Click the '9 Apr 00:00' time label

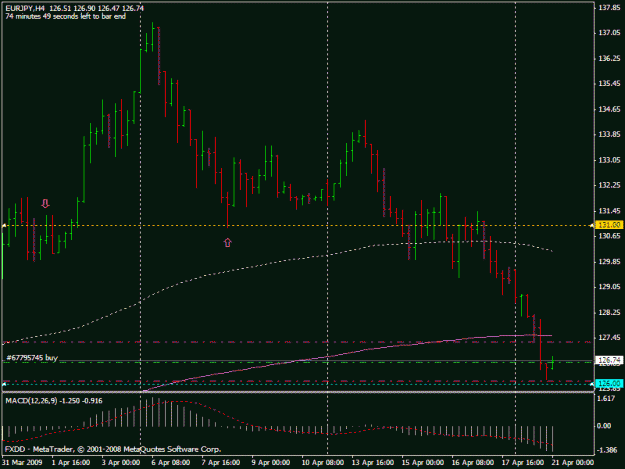tap(271, 463)
